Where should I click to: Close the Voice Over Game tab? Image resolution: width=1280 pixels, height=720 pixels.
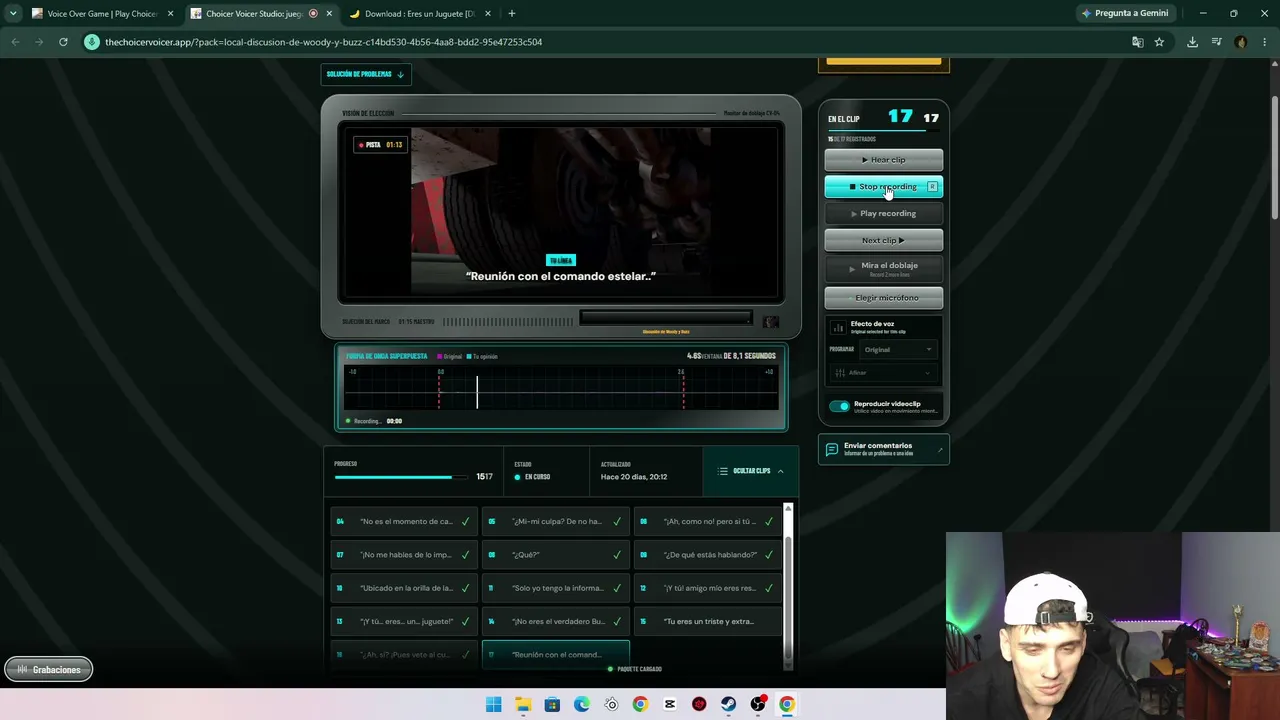tap(170, 14)
